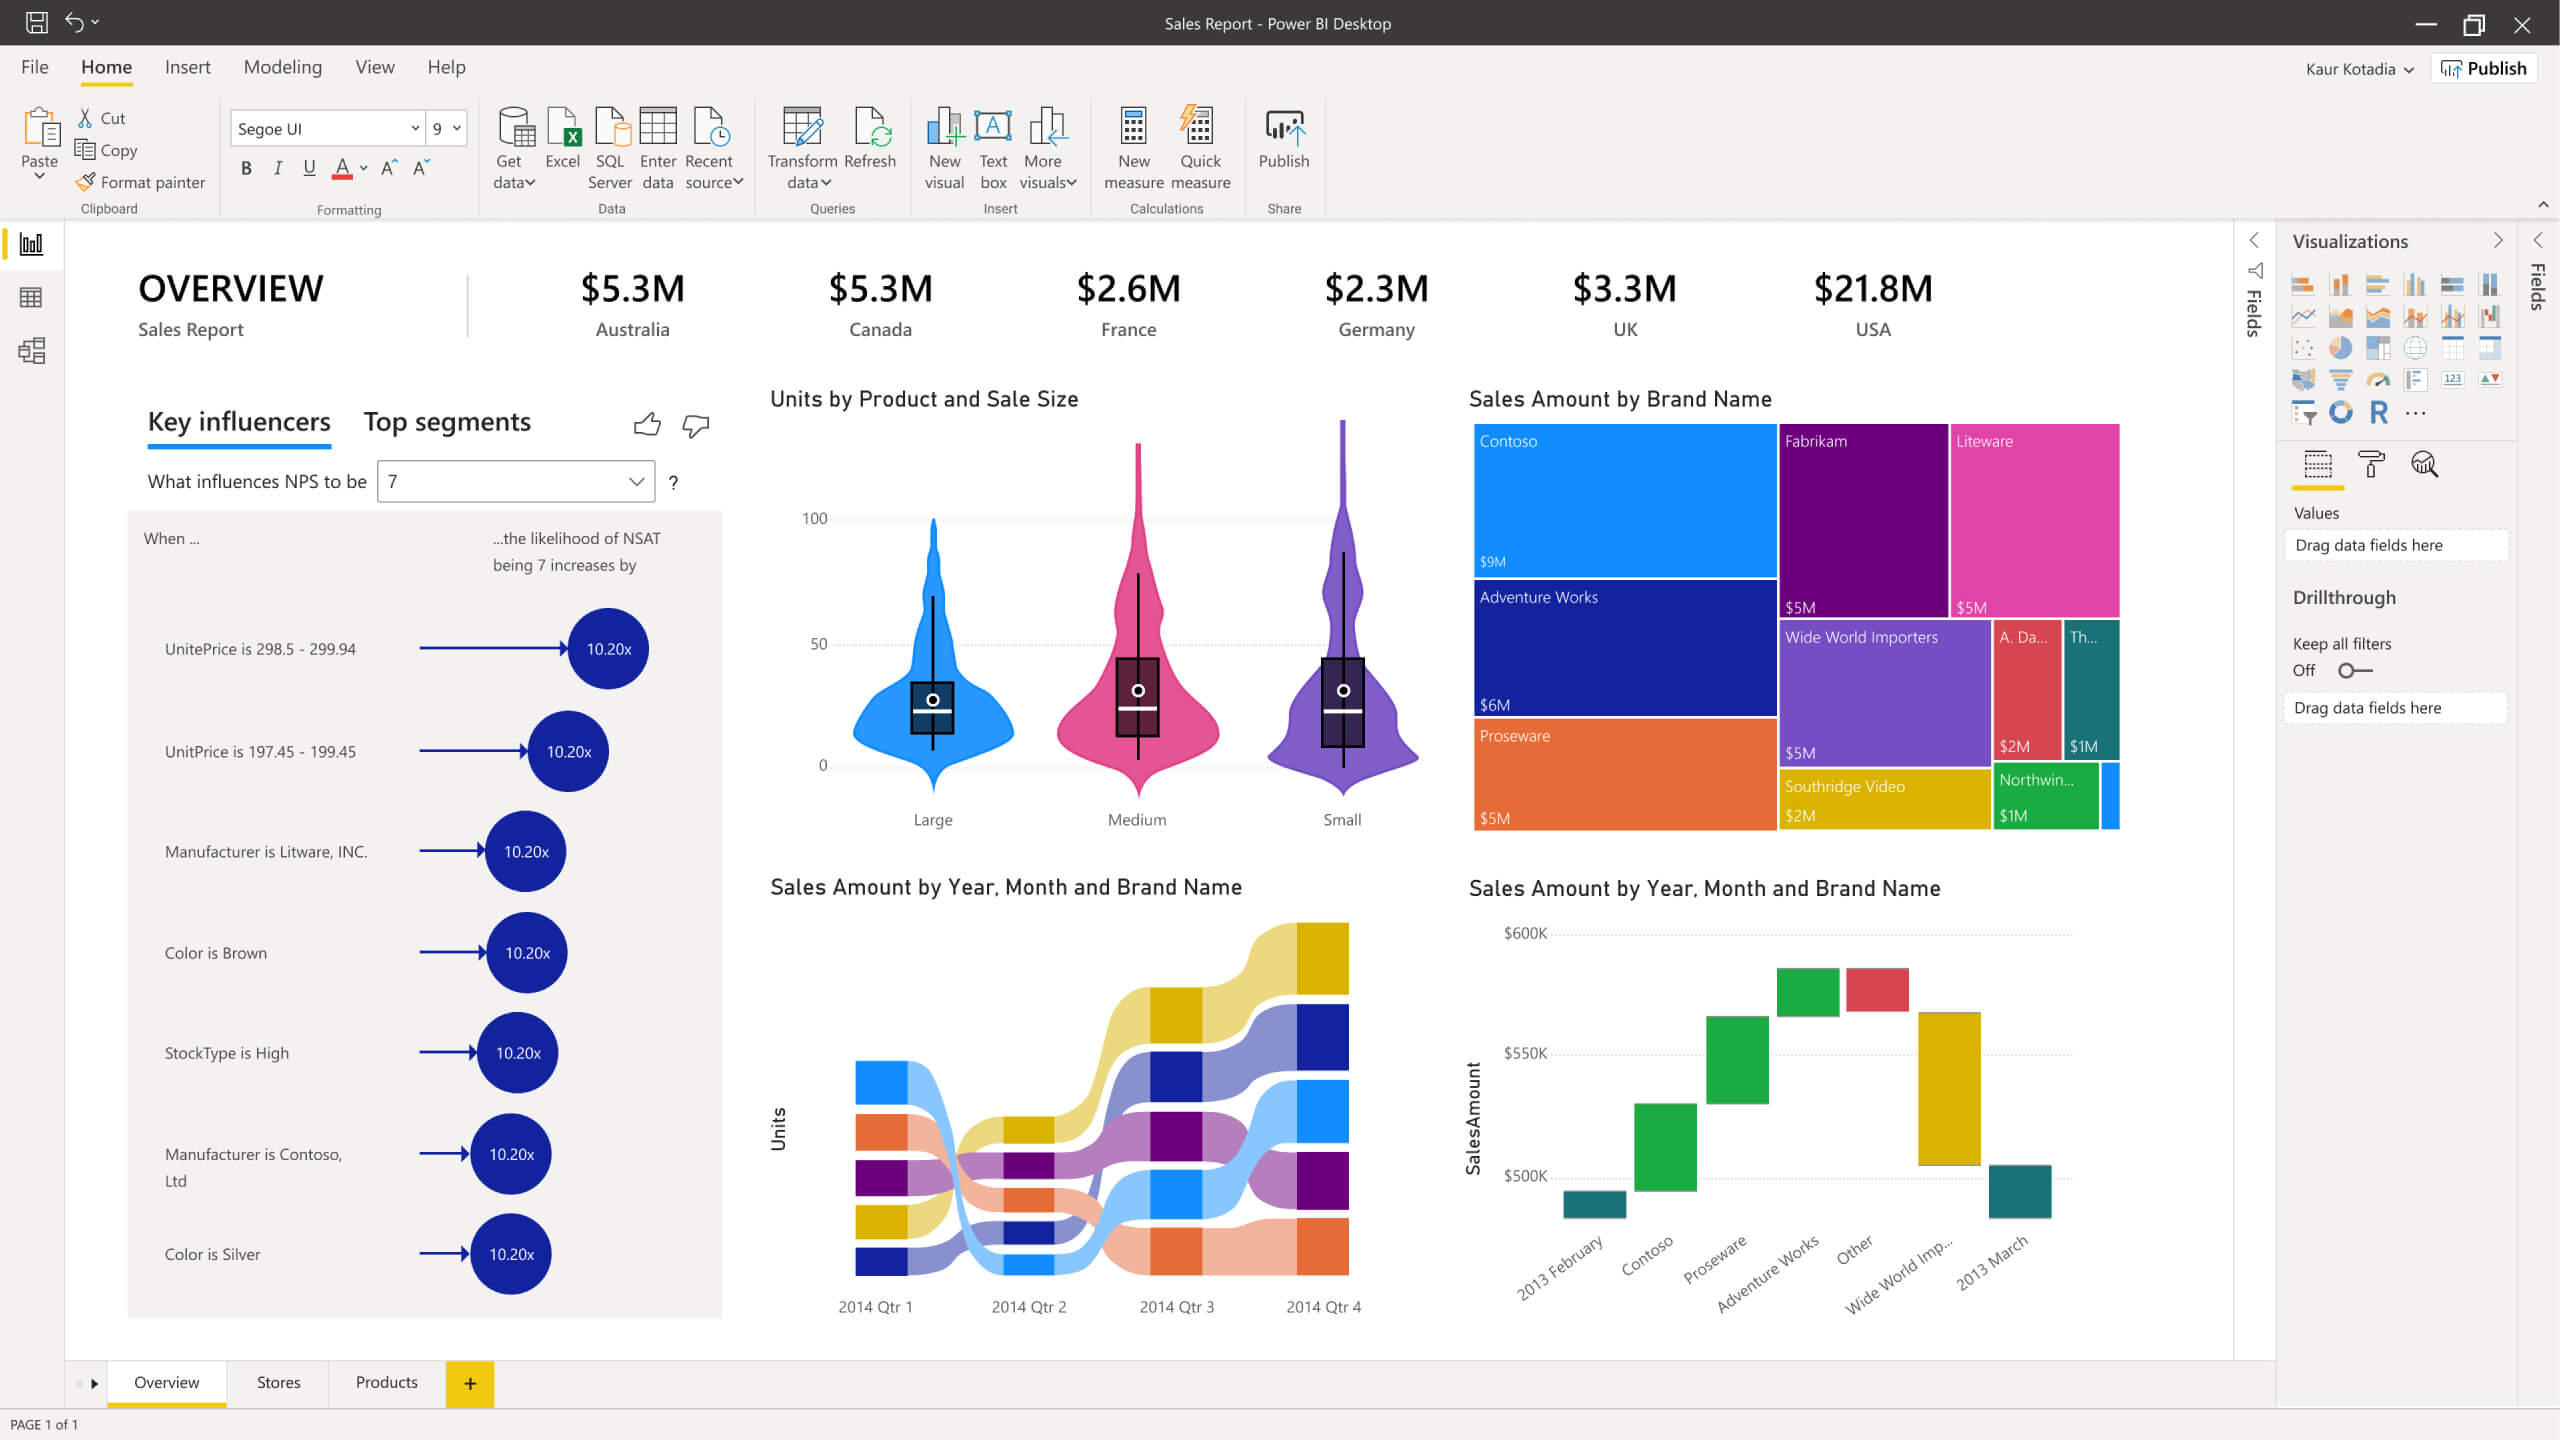The height and width of the screenshot is (1440, 2560).
Task: Toggle Keep all filters Off switch
Action: 2351,668
